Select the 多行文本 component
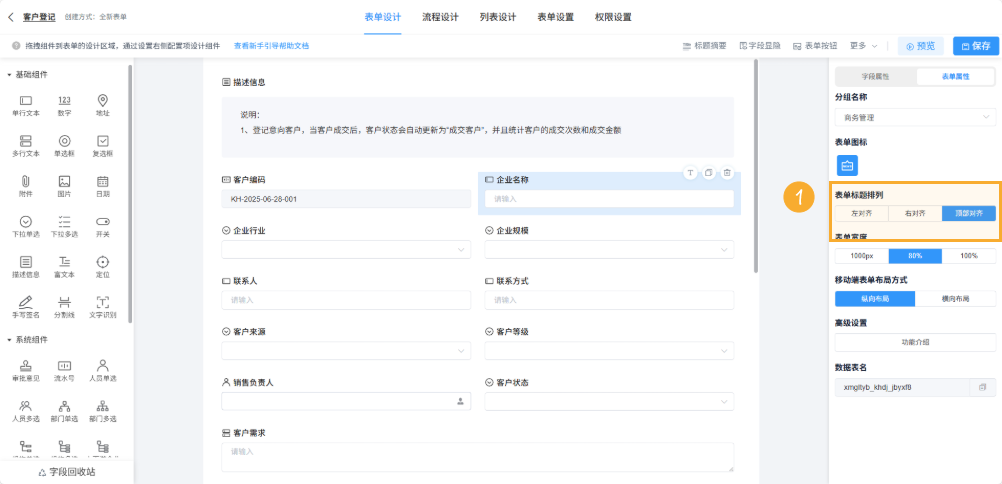The width and height of the screenshot is (1002, 484). pos(26,146)
